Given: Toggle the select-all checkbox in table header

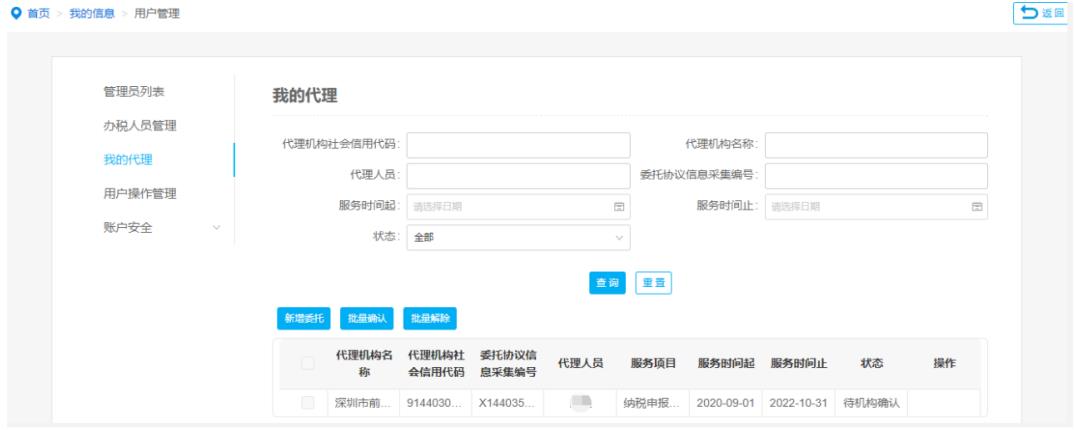Looking at the screenshot, I should (308, 364).
